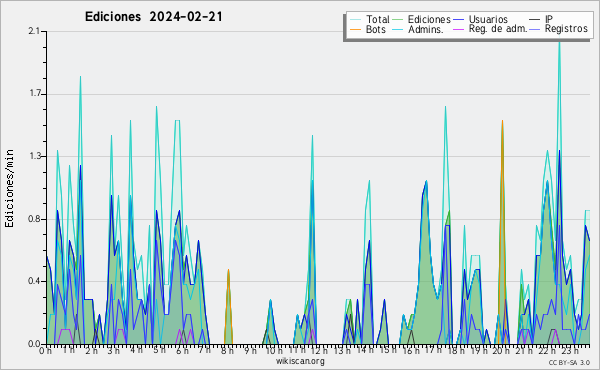Click the '23 h' x-axis label

pos(570,350)
